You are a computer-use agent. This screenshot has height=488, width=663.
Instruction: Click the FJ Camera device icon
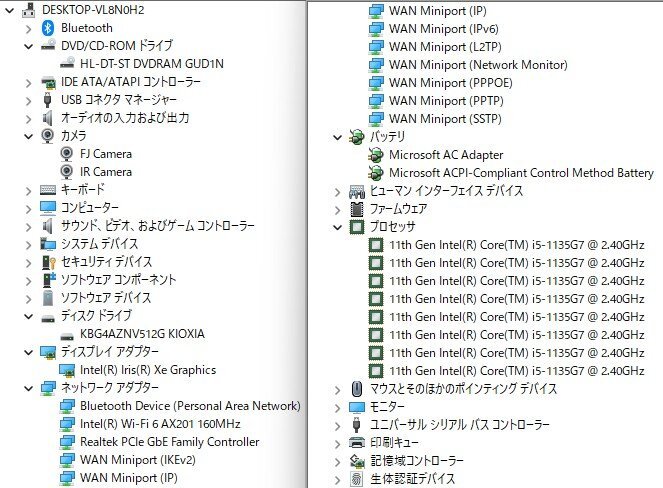point(67,154)
